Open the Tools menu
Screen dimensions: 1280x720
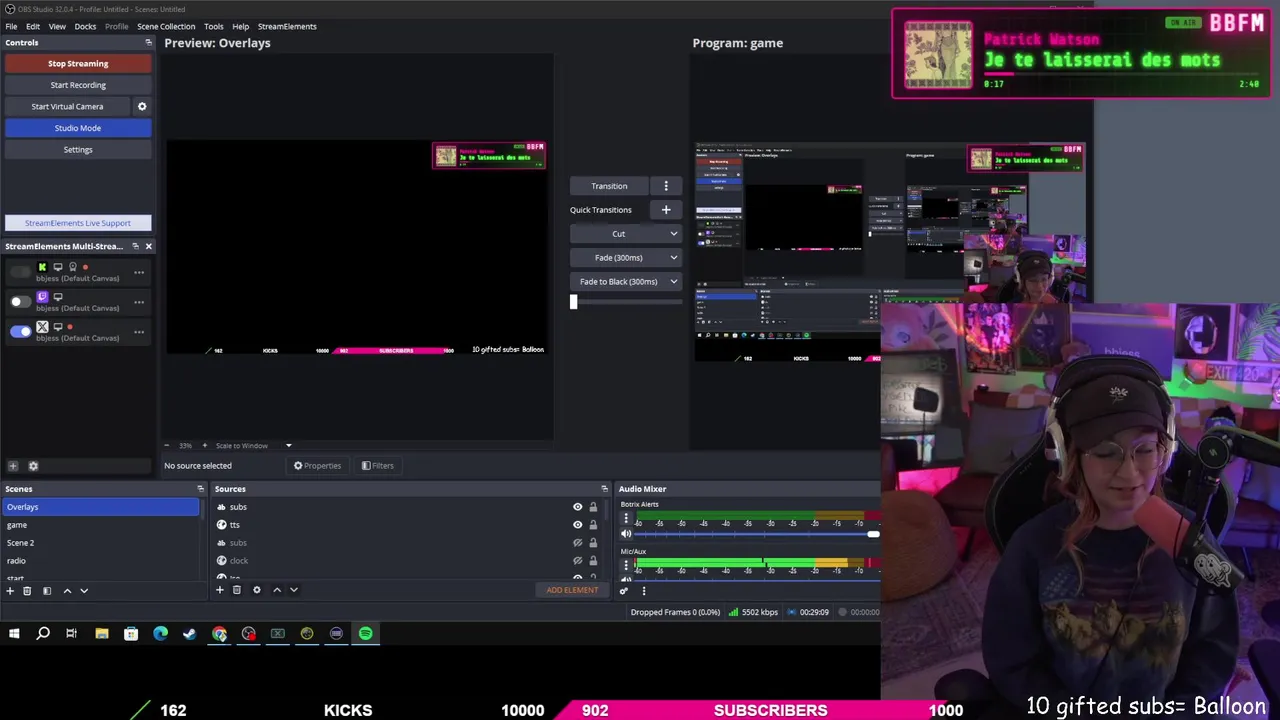(213, 26)
